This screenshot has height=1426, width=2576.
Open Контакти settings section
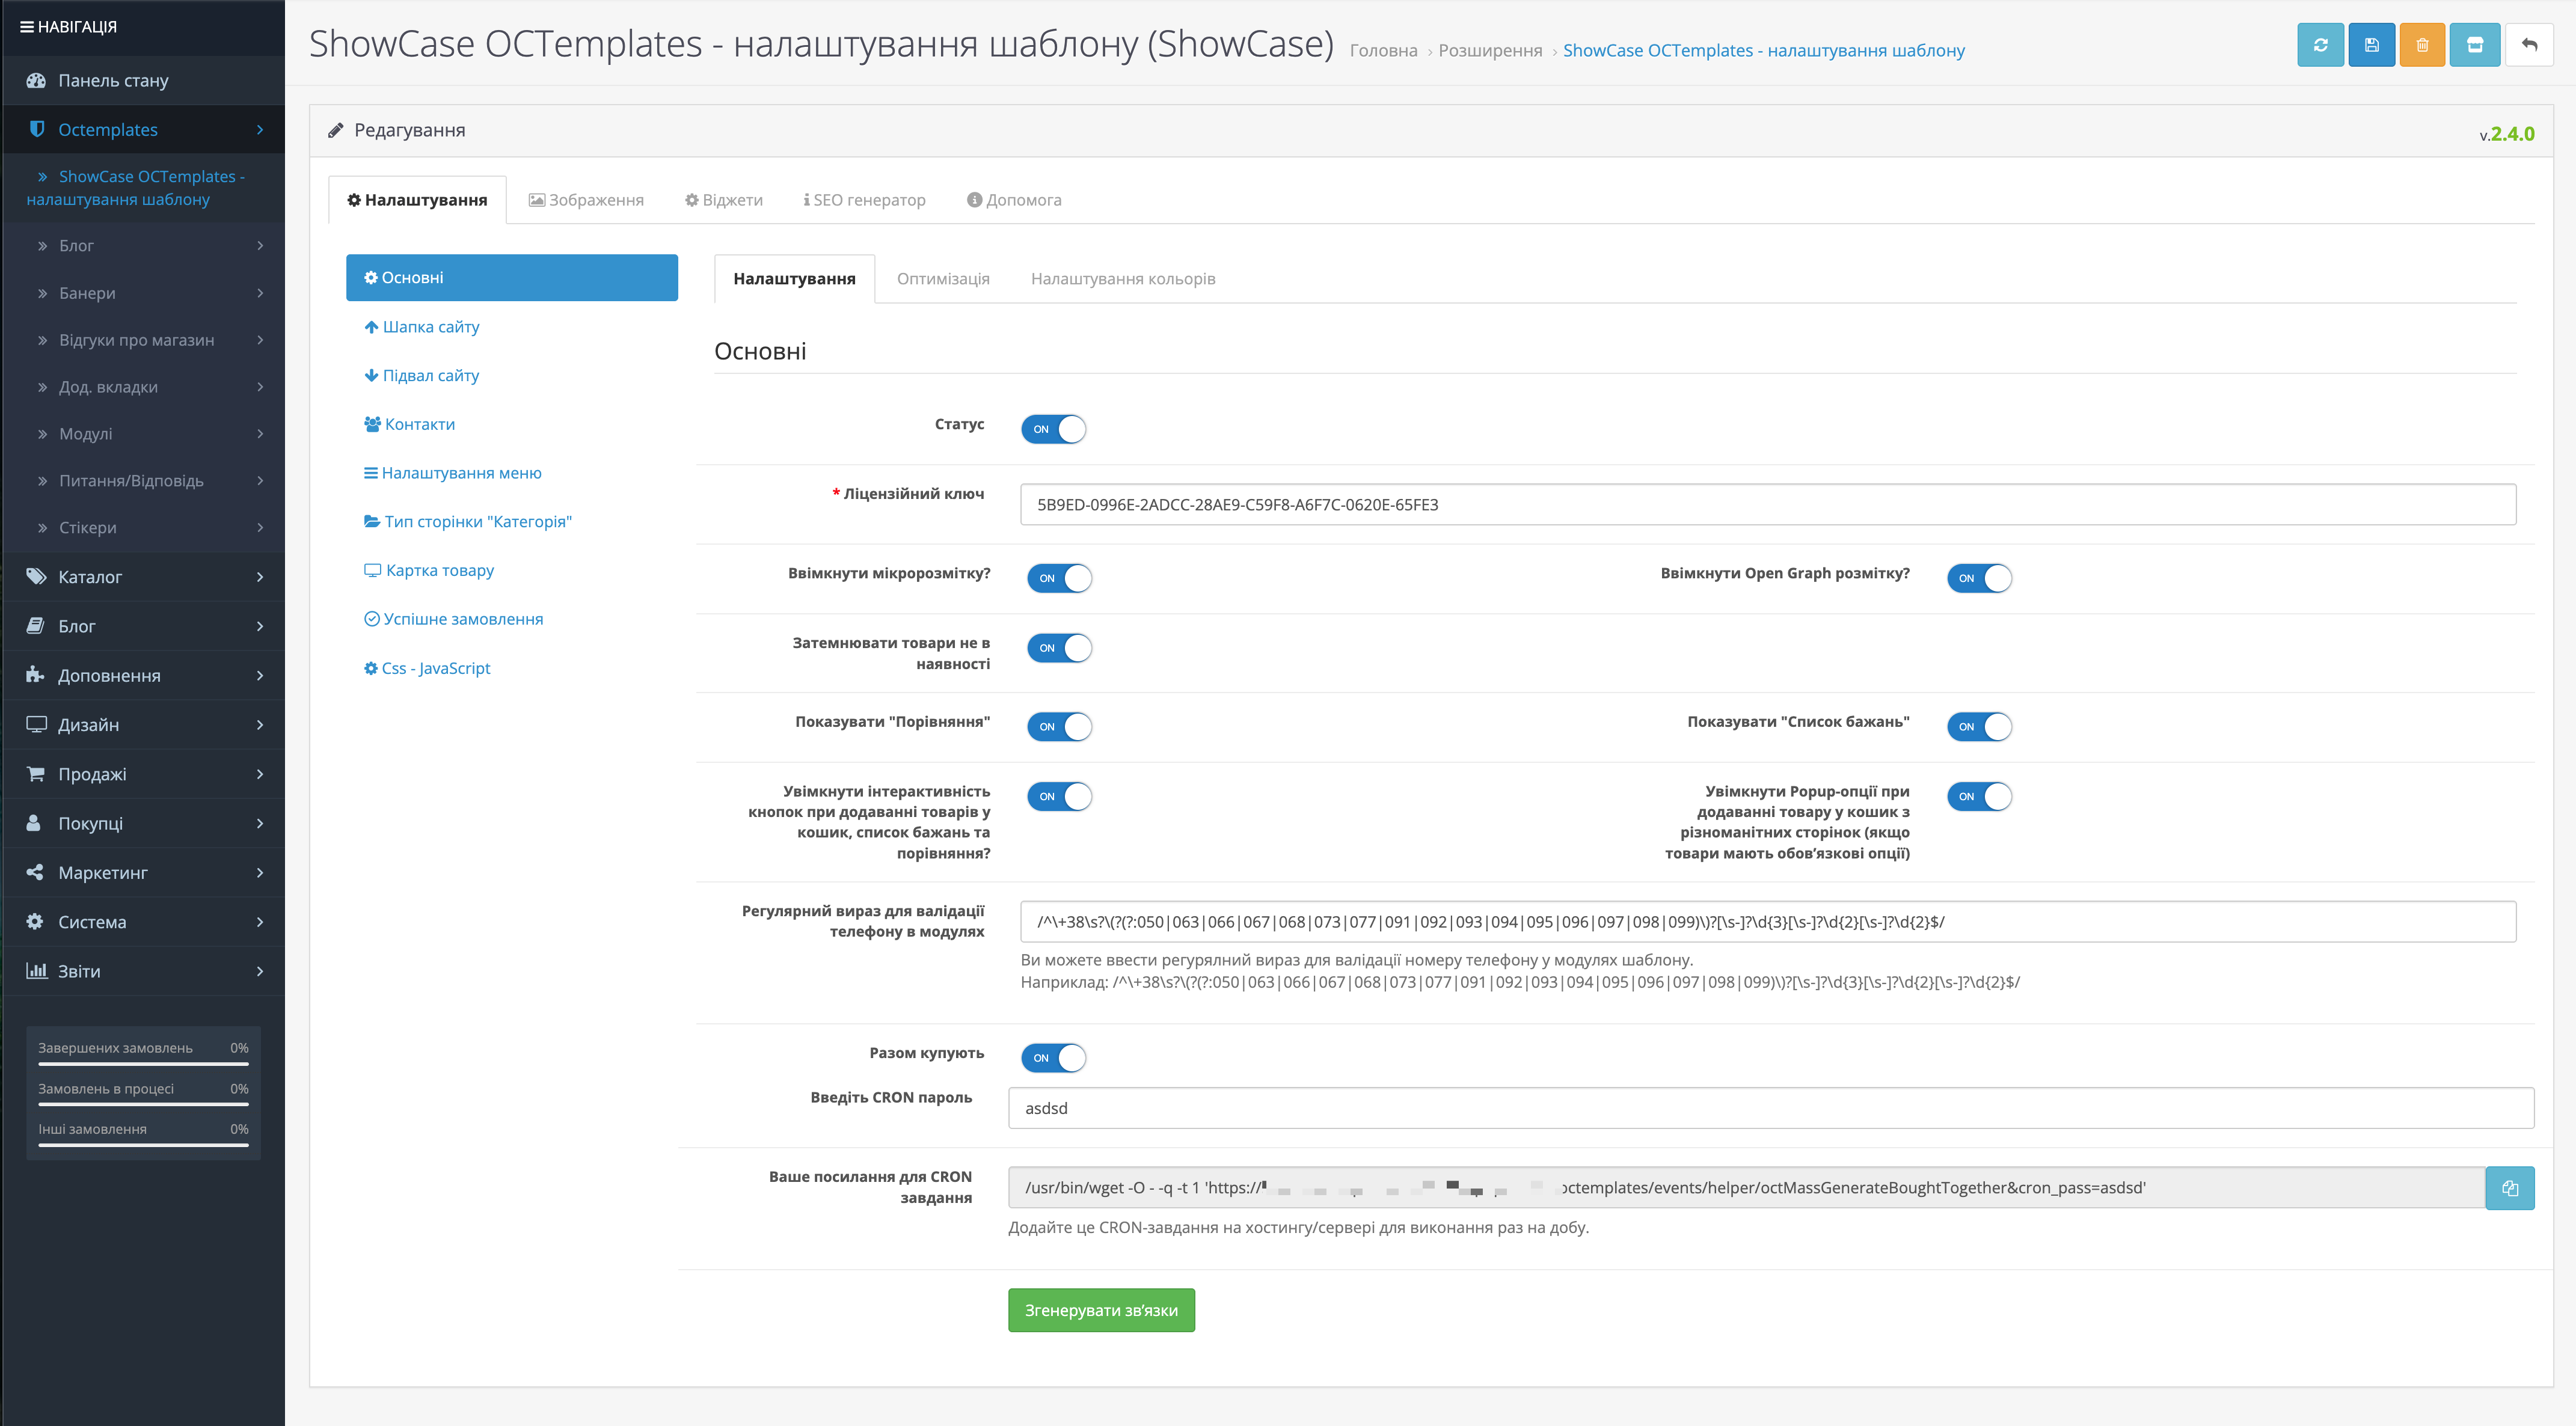409,424
